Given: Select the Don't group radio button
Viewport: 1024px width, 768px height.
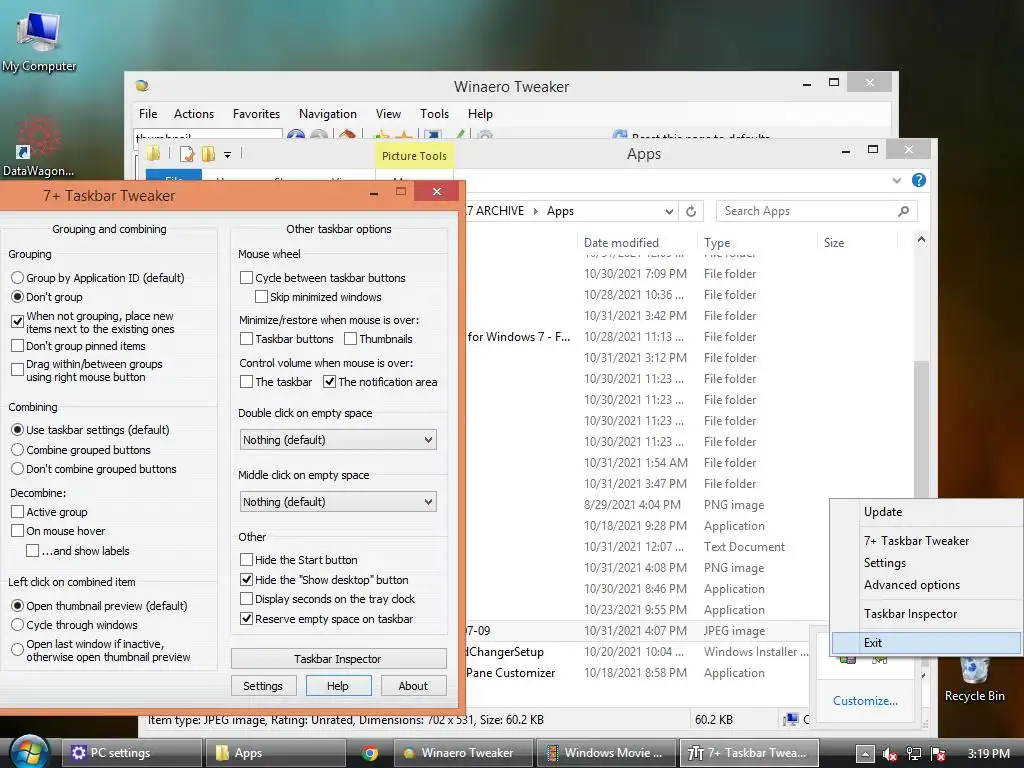Looking at the screenshot, I should point(18,296).
